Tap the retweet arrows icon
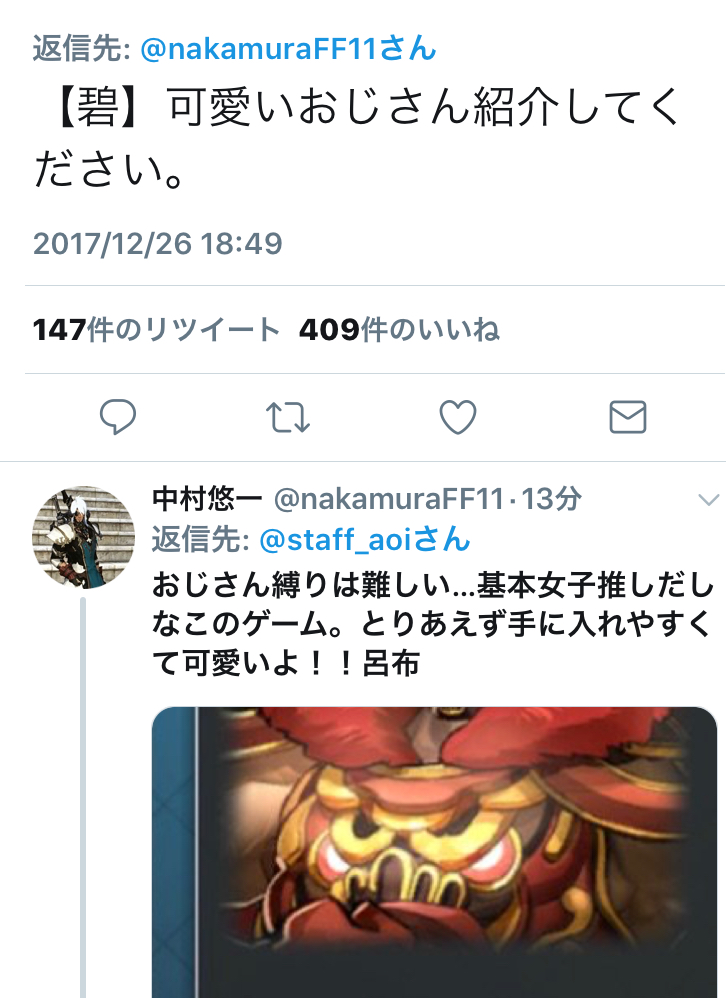Screen dimensions: 726x998 click(x=288, y=418)
